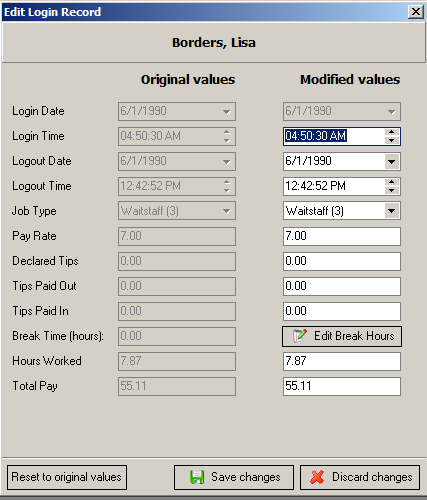Image resolution: width=427 pixels, height=500 pixels.
Task: Decrease modified Logout Time with down arrow
Action: click(392, 190)
